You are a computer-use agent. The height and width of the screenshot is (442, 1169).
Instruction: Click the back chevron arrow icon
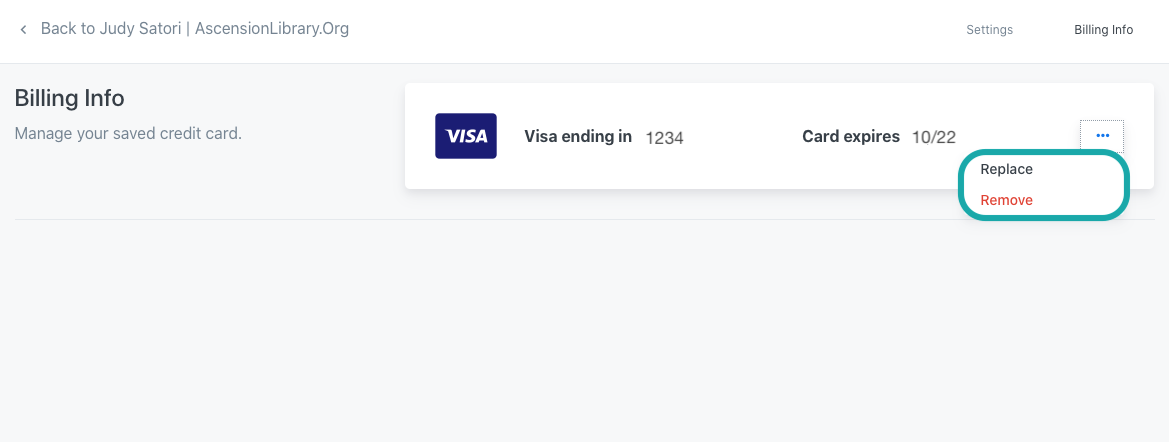pos(23,30)
